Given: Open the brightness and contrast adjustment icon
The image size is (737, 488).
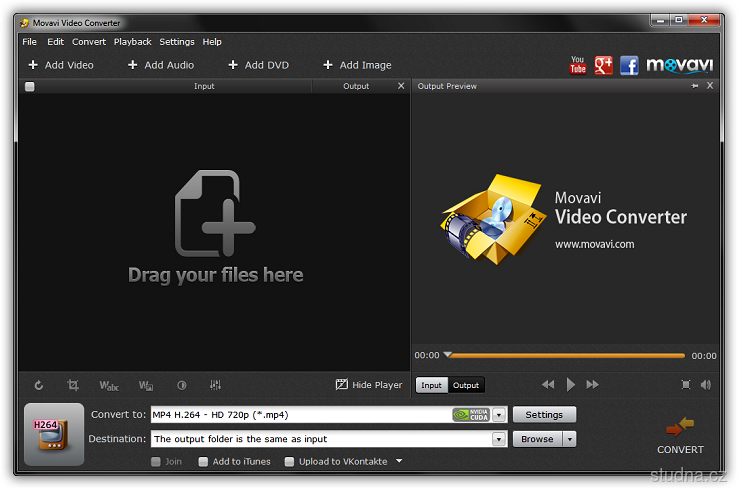Looking at the screenshot, I should point(182,385).
